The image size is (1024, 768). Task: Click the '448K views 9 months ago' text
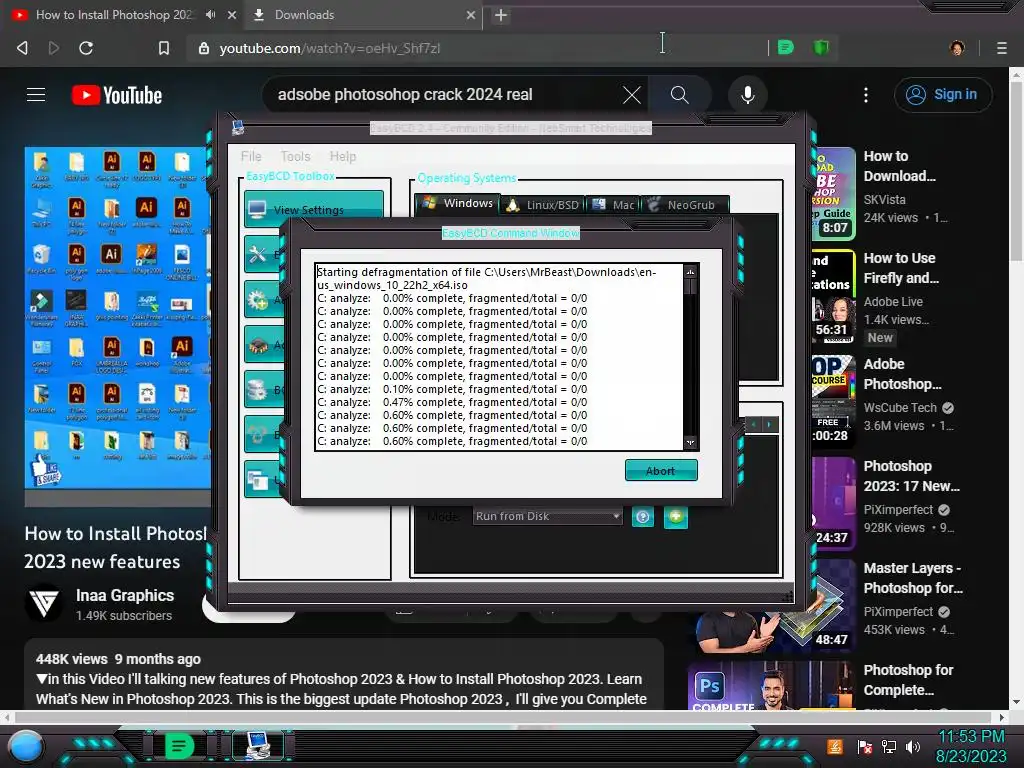[118, 659]
